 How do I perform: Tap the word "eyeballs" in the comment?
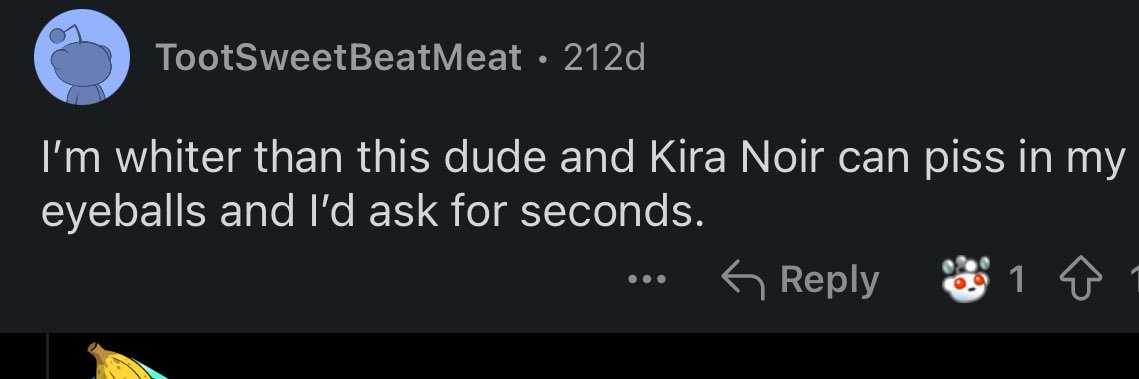pyautogui.click(x=119, y=212)
